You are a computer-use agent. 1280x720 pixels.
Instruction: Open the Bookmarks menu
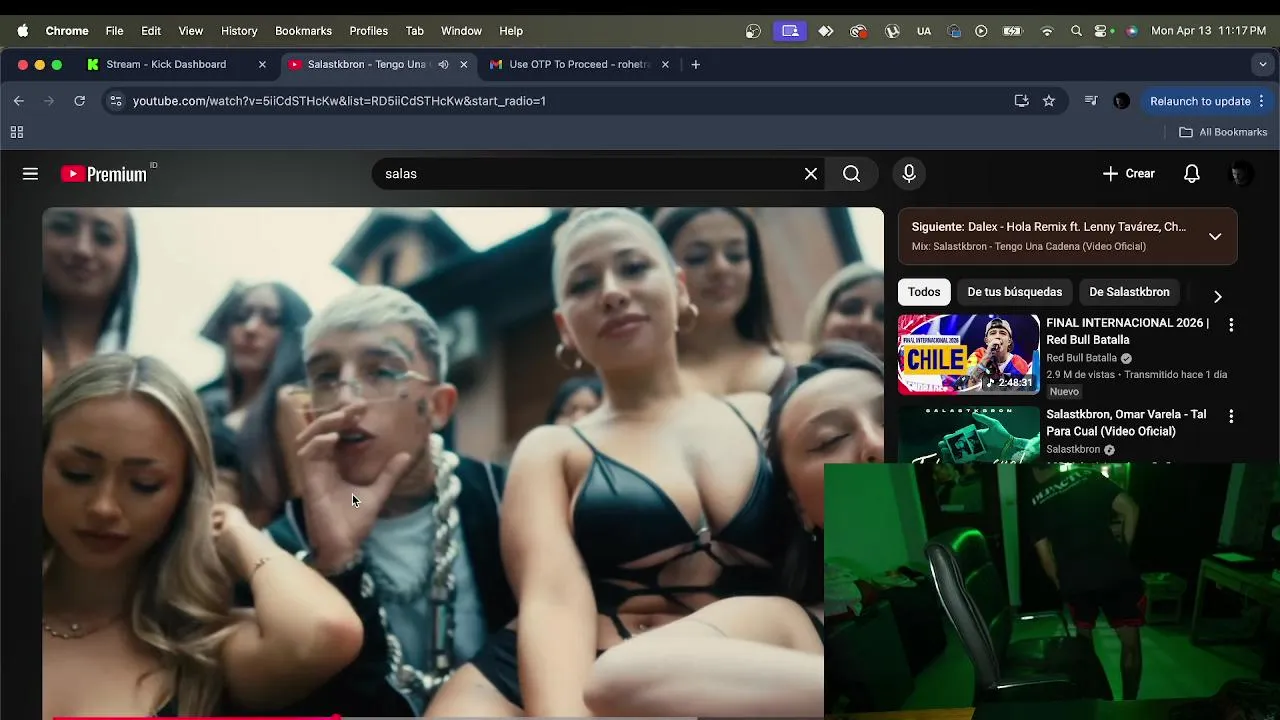tap(303, 31)
